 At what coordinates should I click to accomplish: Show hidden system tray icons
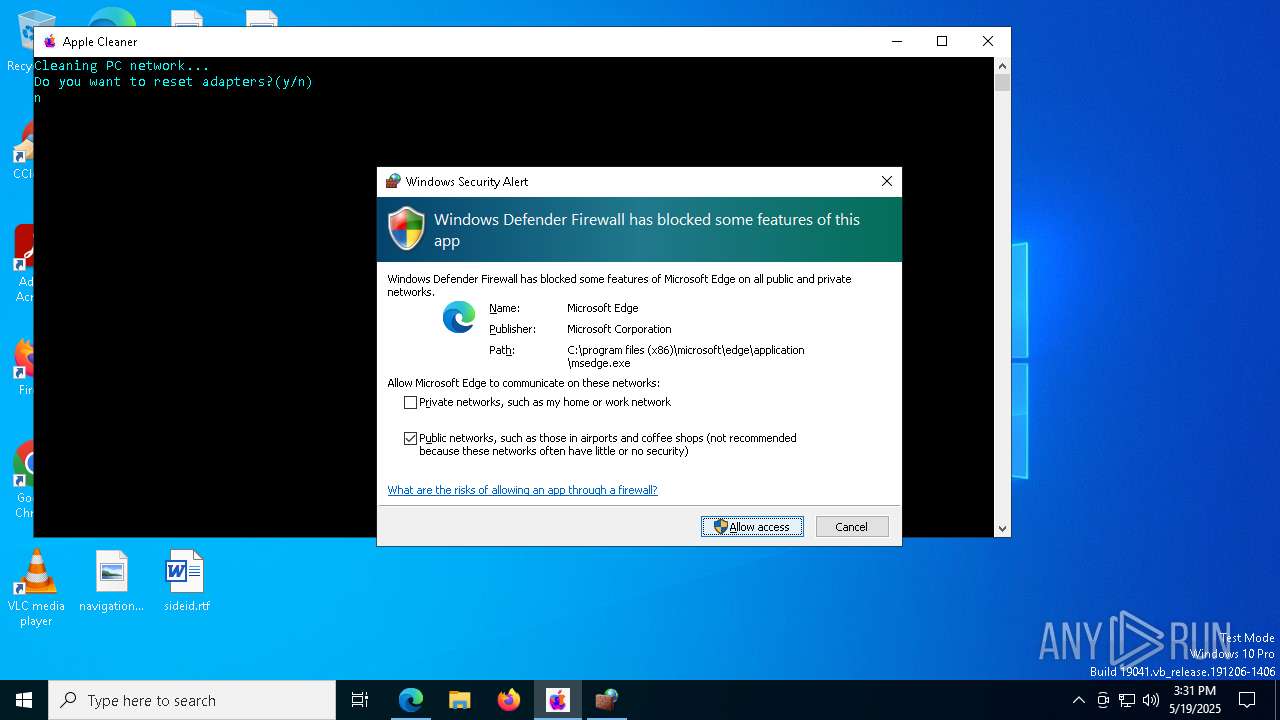click(x=1078, y=700)
